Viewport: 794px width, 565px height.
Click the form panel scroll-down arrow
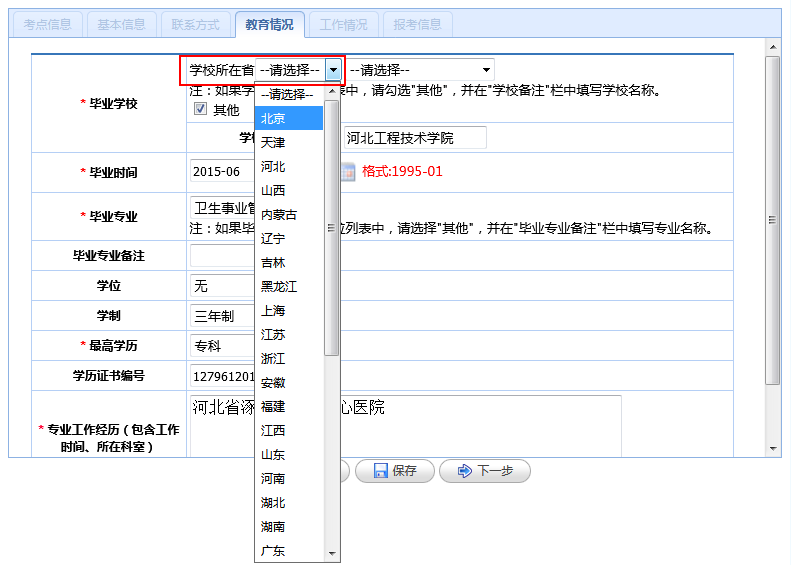click(x=773, y=448)
